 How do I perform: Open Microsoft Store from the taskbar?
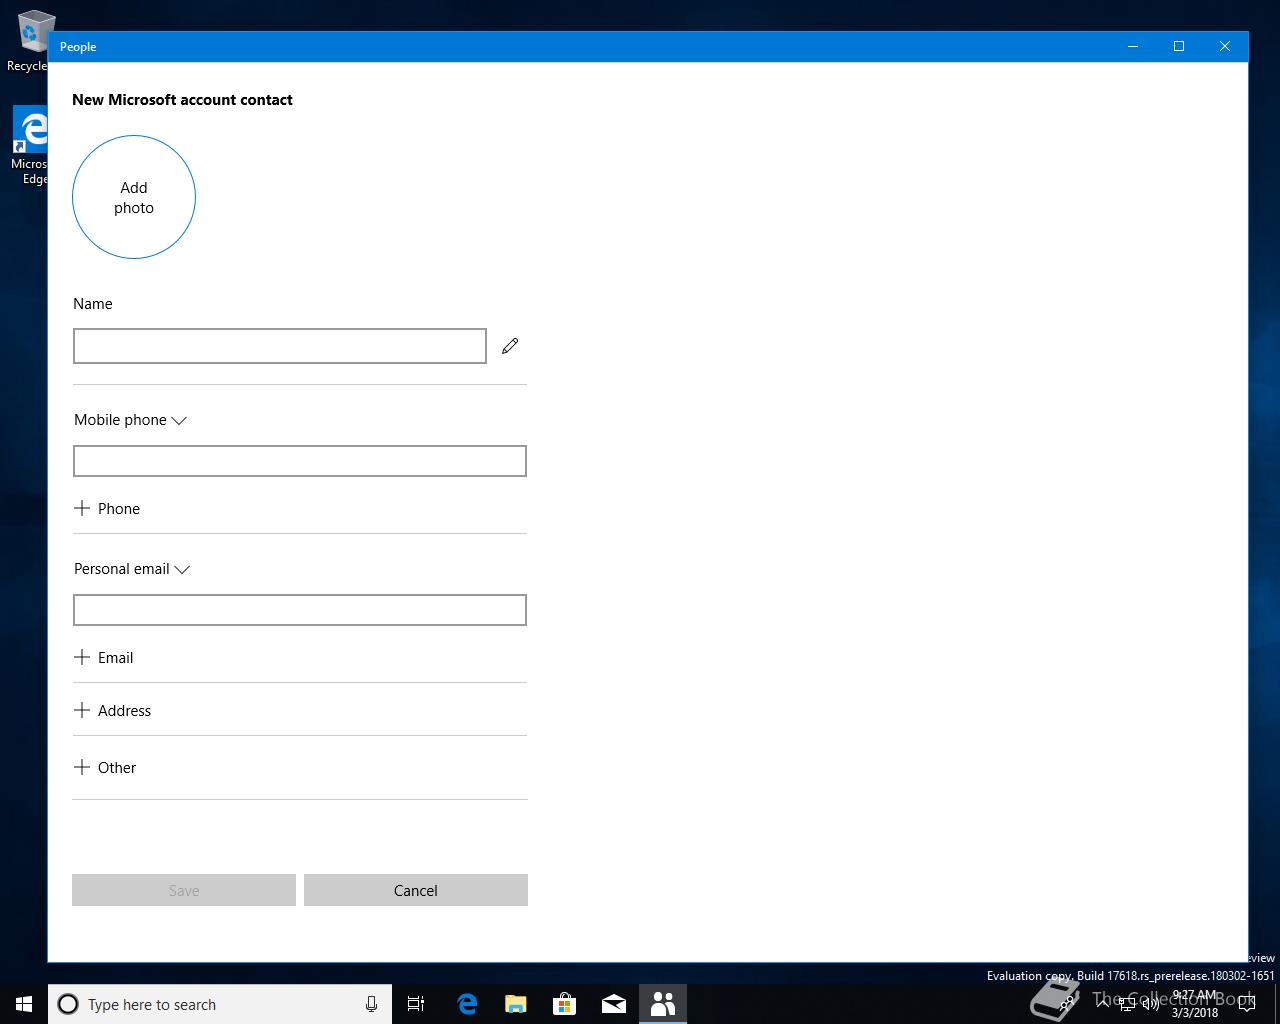pyautogui.click(x=564, y=1004)
